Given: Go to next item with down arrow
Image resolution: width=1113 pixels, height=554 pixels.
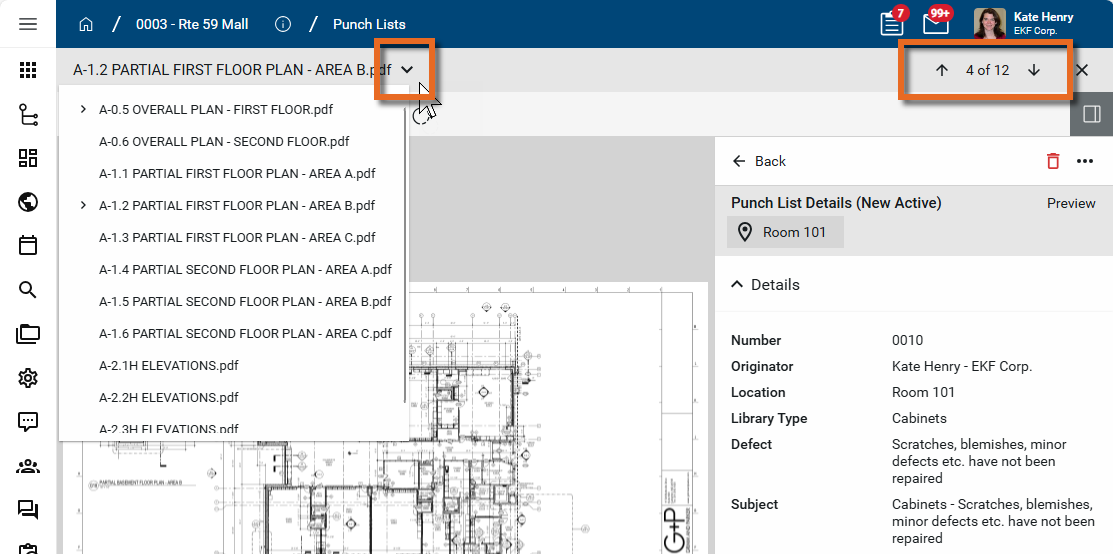Looking at the screenshot, I should click(1034, 70).
